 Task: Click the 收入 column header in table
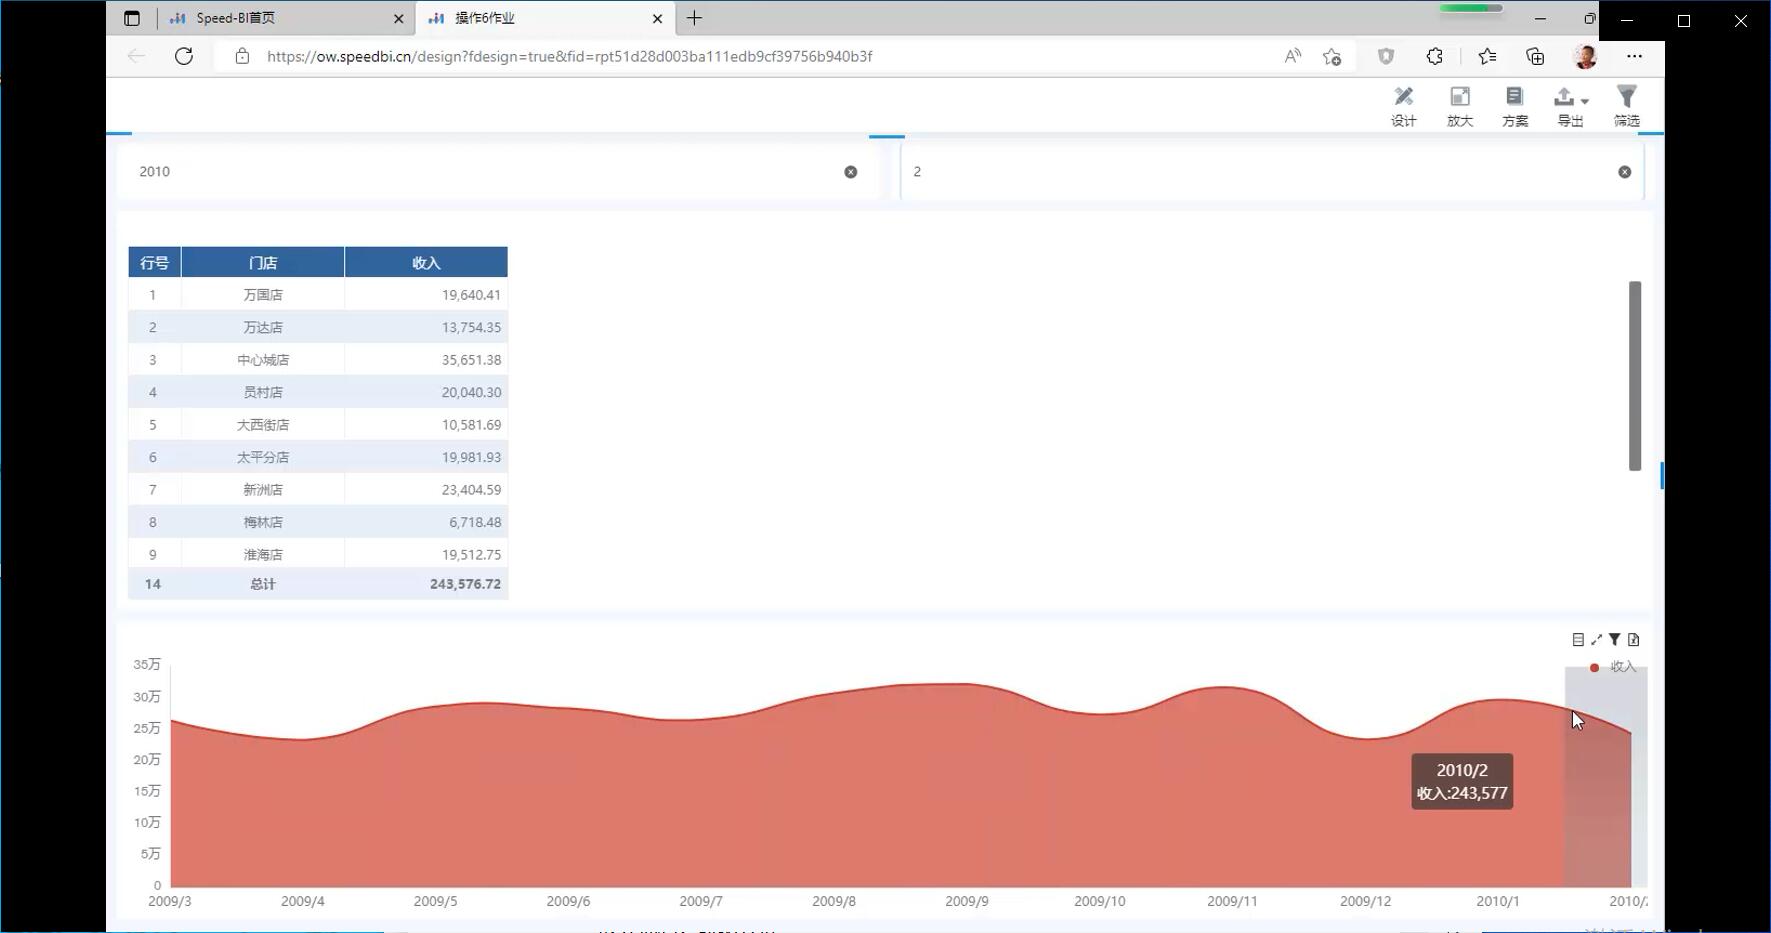click(x=426, y=263)
